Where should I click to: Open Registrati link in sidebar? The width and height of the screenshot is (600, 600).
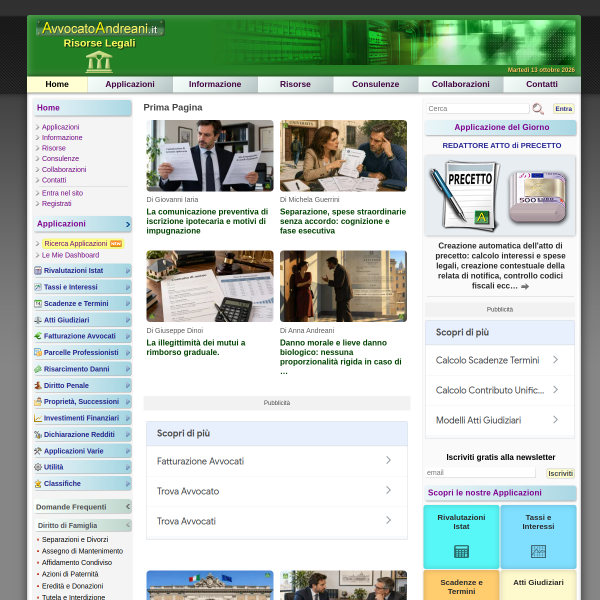tap(57, 204)
